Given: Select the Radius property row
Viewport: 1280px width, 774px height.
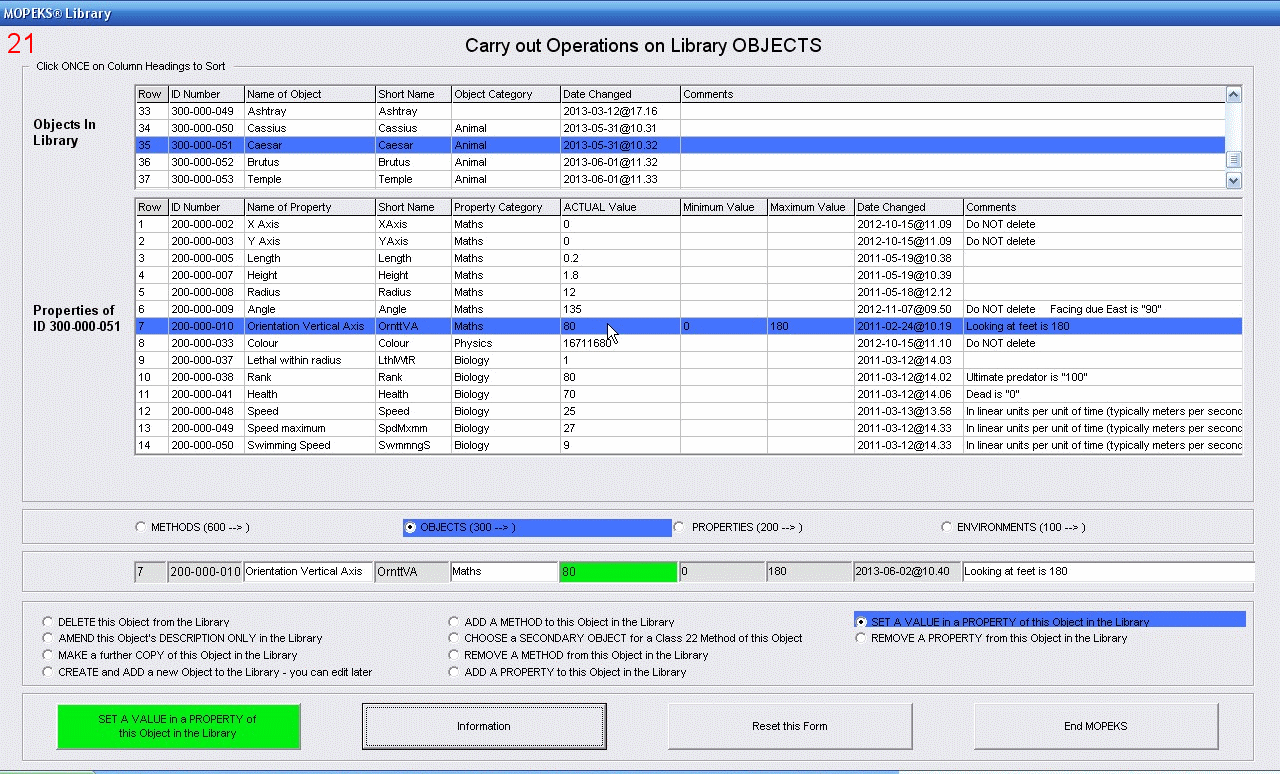Looking at the screenshot, I should [x=688, y=292].
